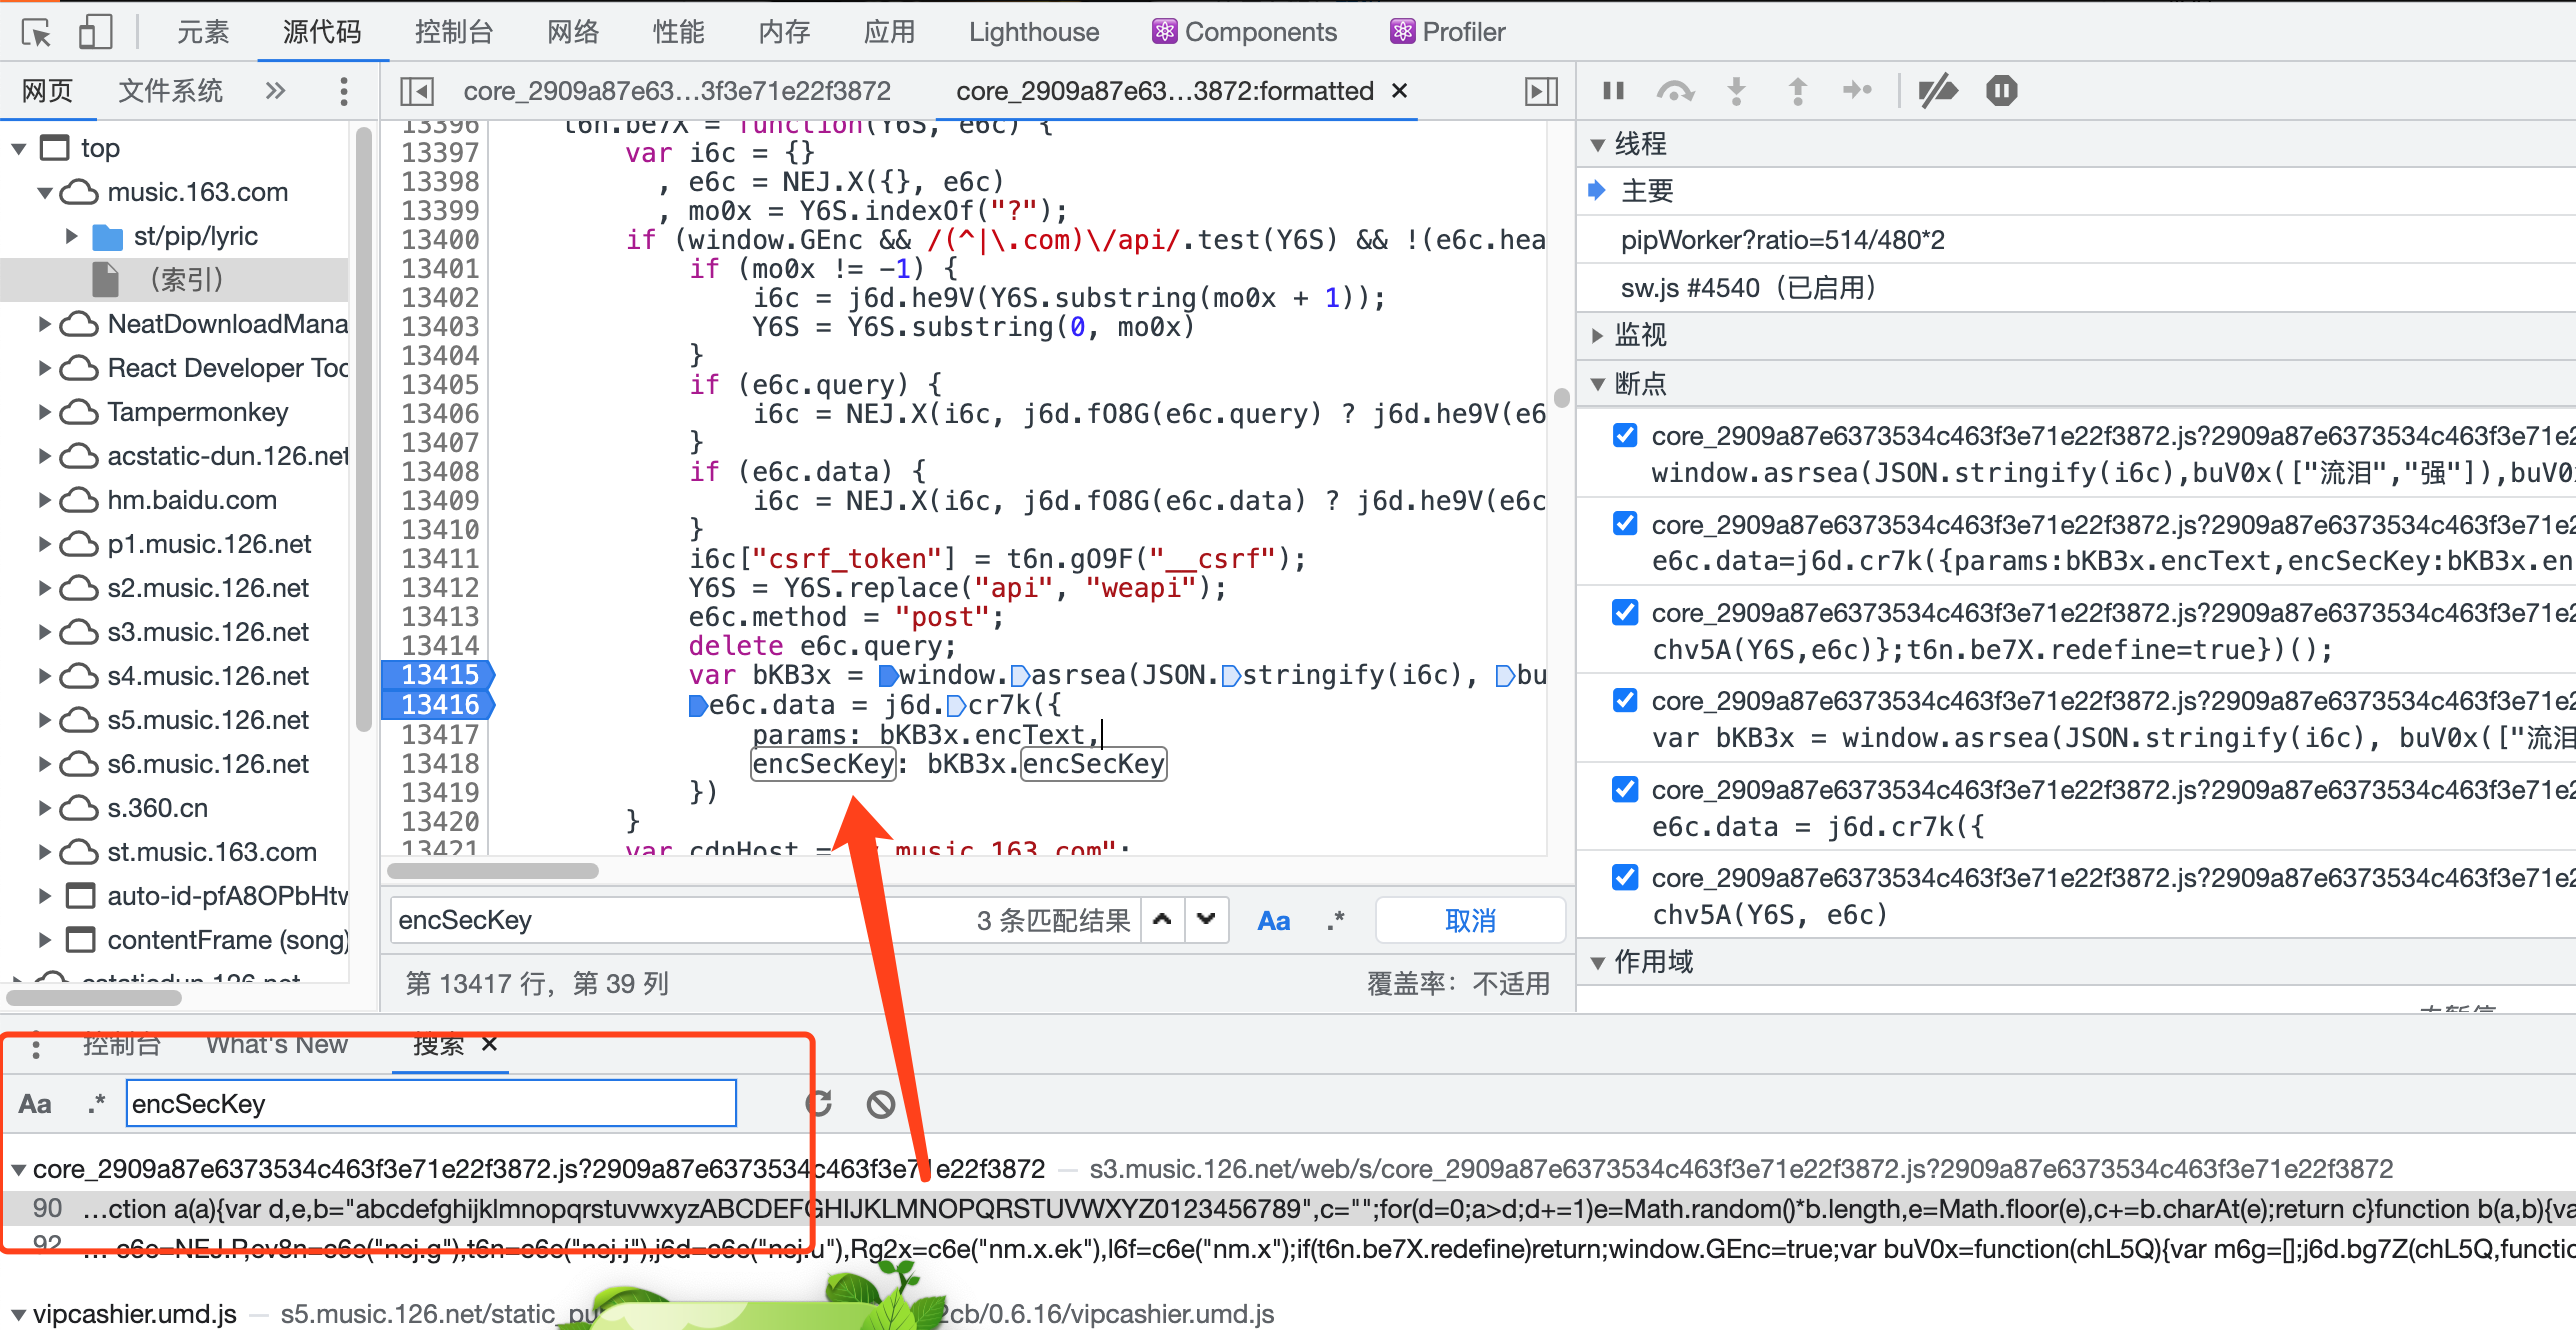
Task: Expand st/pip/lyric folder
Action: pyautogui.click(x=71, y=236)
